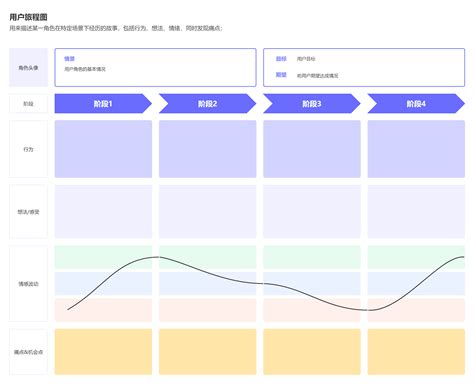Click the pink emotion band under 阶段2
This screenshot has width=474, height=384.
click(208, 310)
